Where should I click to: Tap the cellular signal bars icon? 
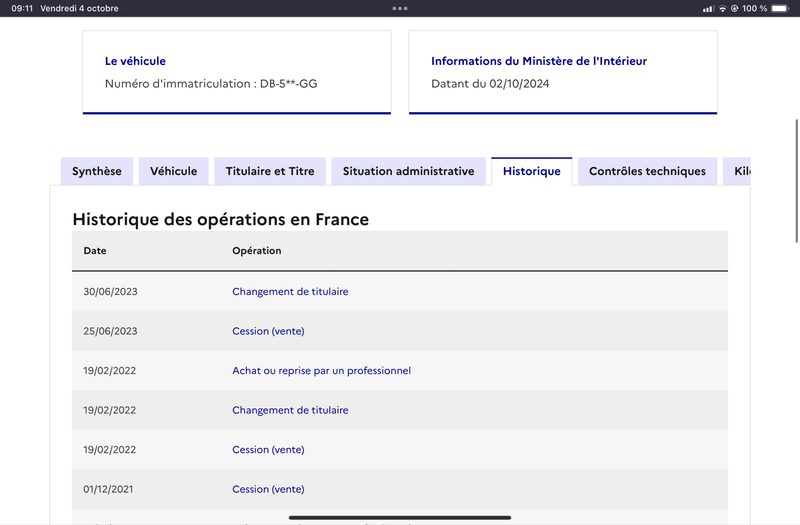(x=708, y=9)
